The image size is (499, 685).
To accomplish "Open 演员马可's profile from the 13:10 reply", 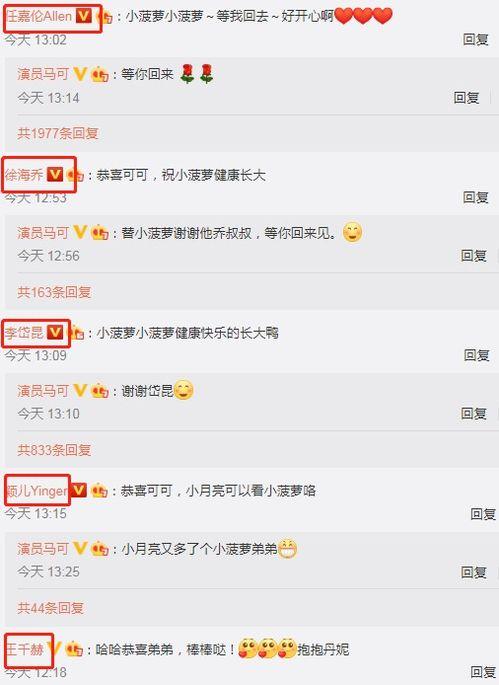I will (x=43, y=391).
